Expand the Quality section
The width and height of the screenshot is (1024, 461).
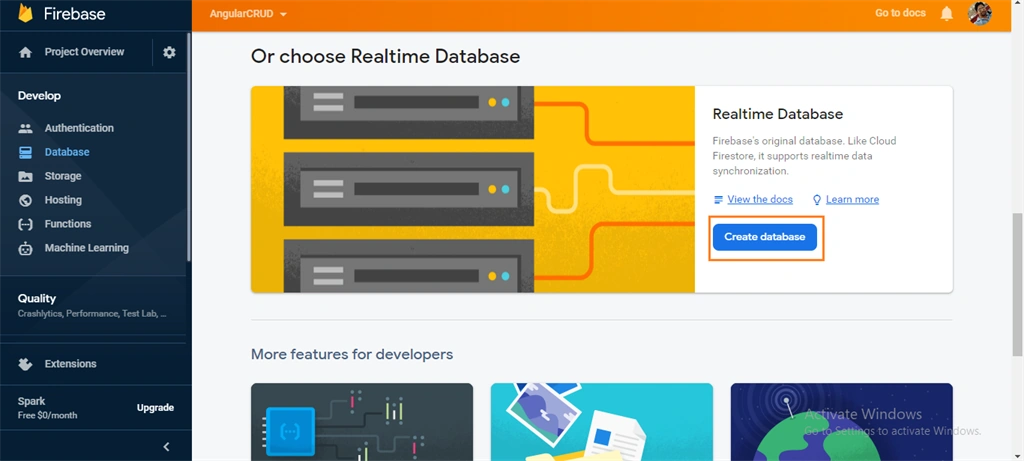(x=93, y=306)
